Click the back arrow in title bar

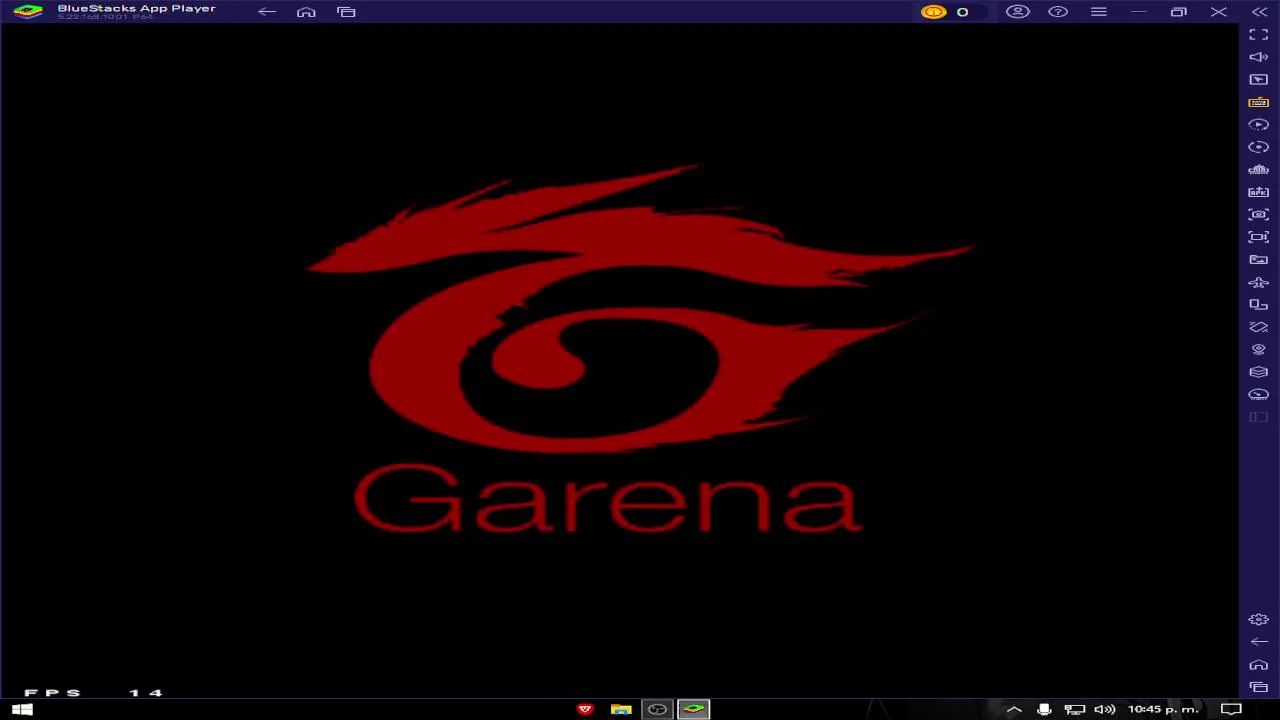pos(266,12)
